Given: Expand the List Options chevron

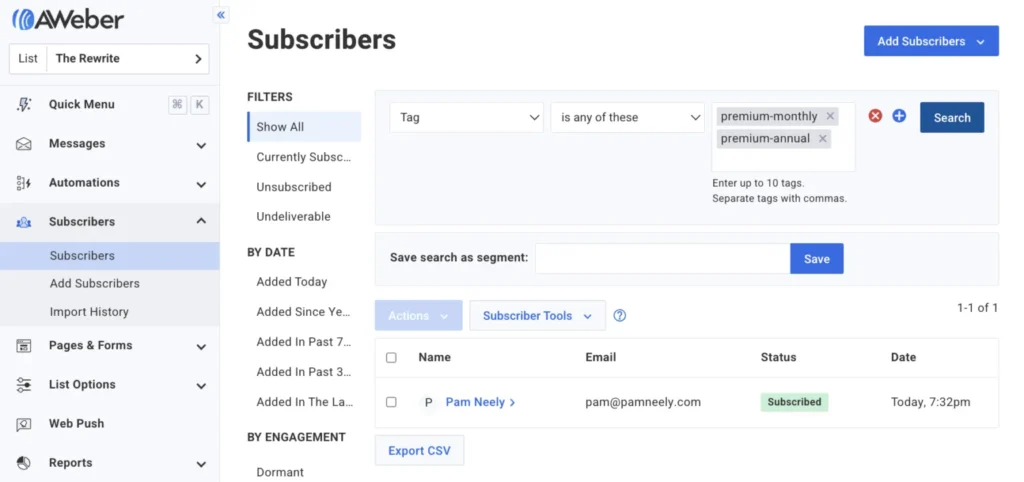Looking at the screenshot, I should tap(201, 386).
